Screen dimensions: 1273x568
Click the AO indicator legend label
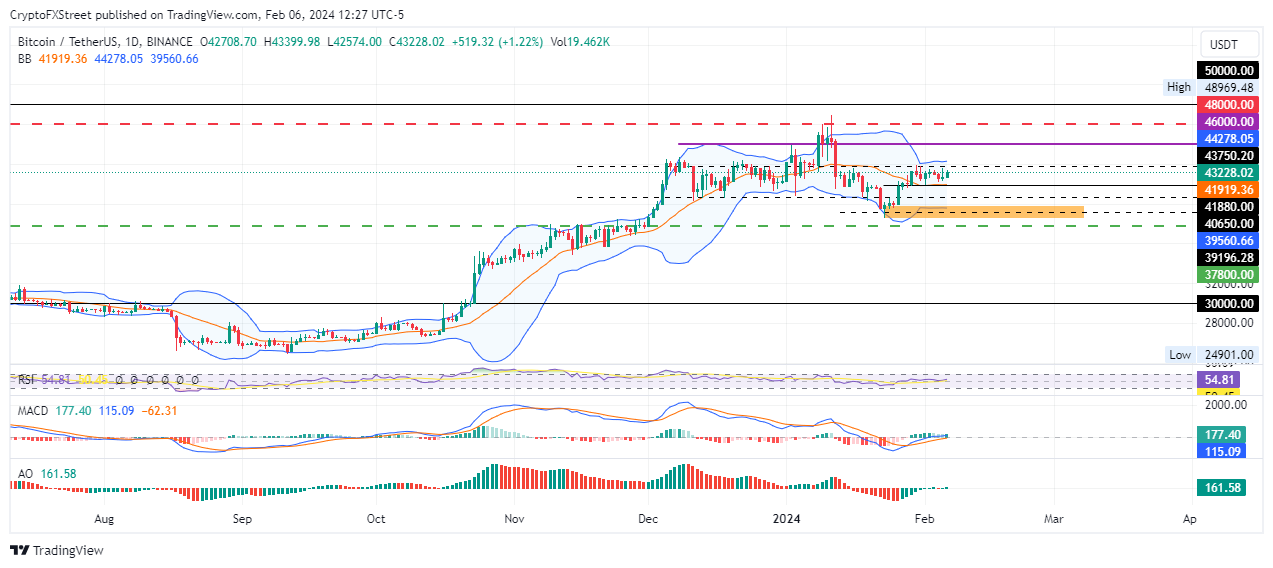(26, 473)
